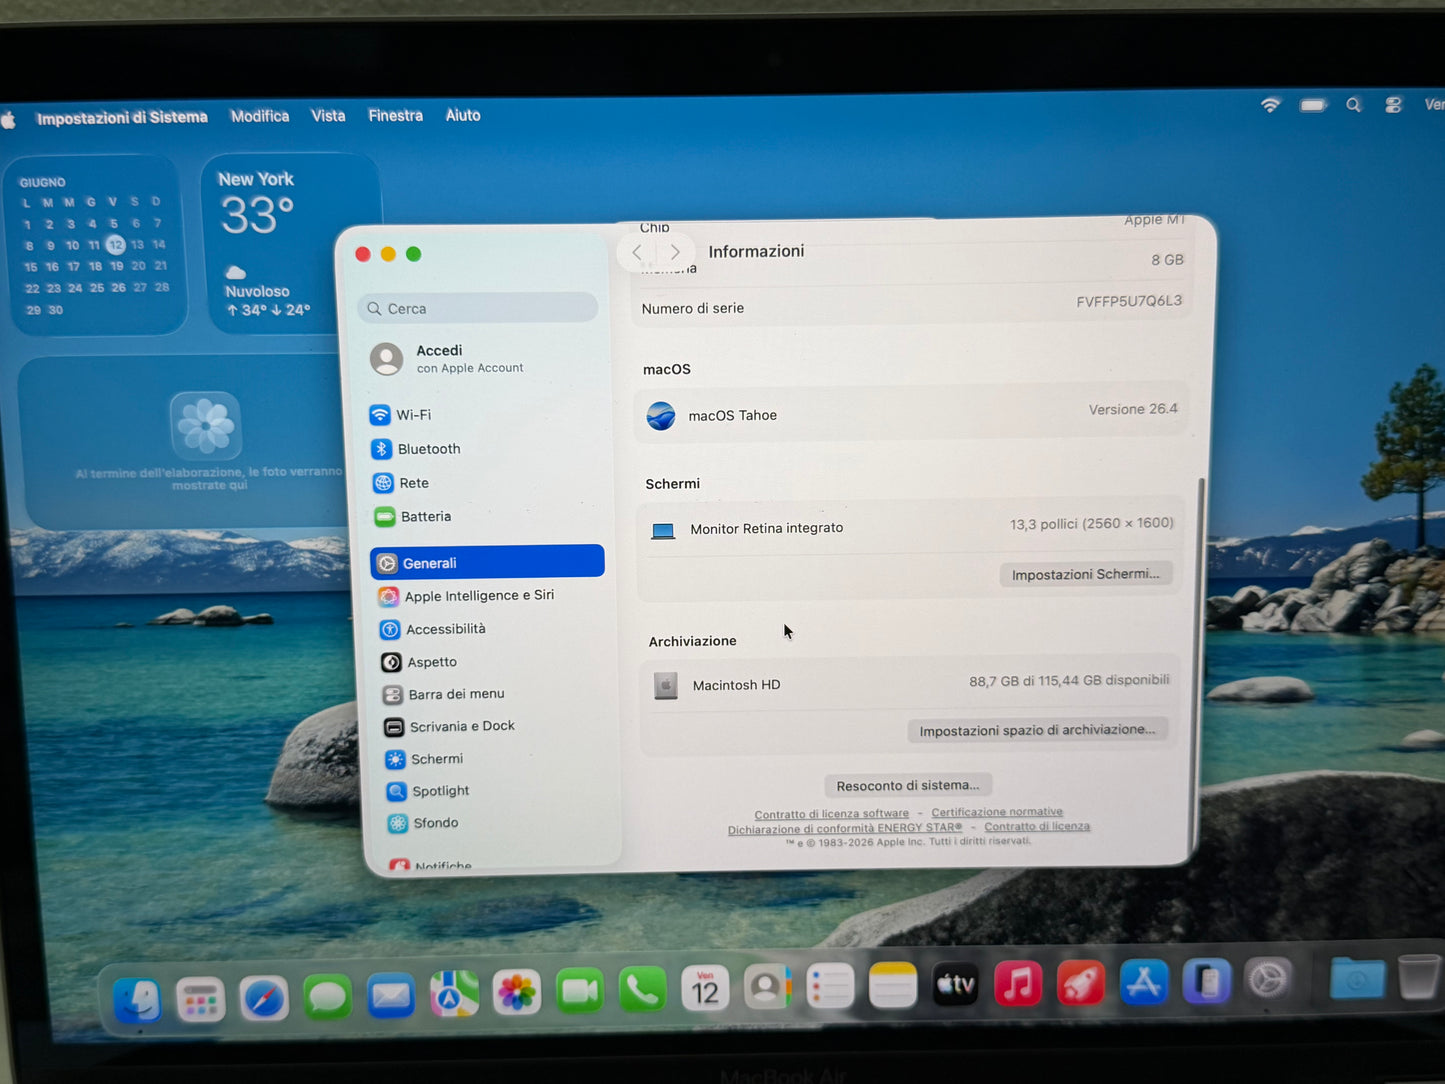Screen dimensions: 1445x1084
Task: Open Wi-Fi settings in sidebar
Action: [x=401, y=415]
